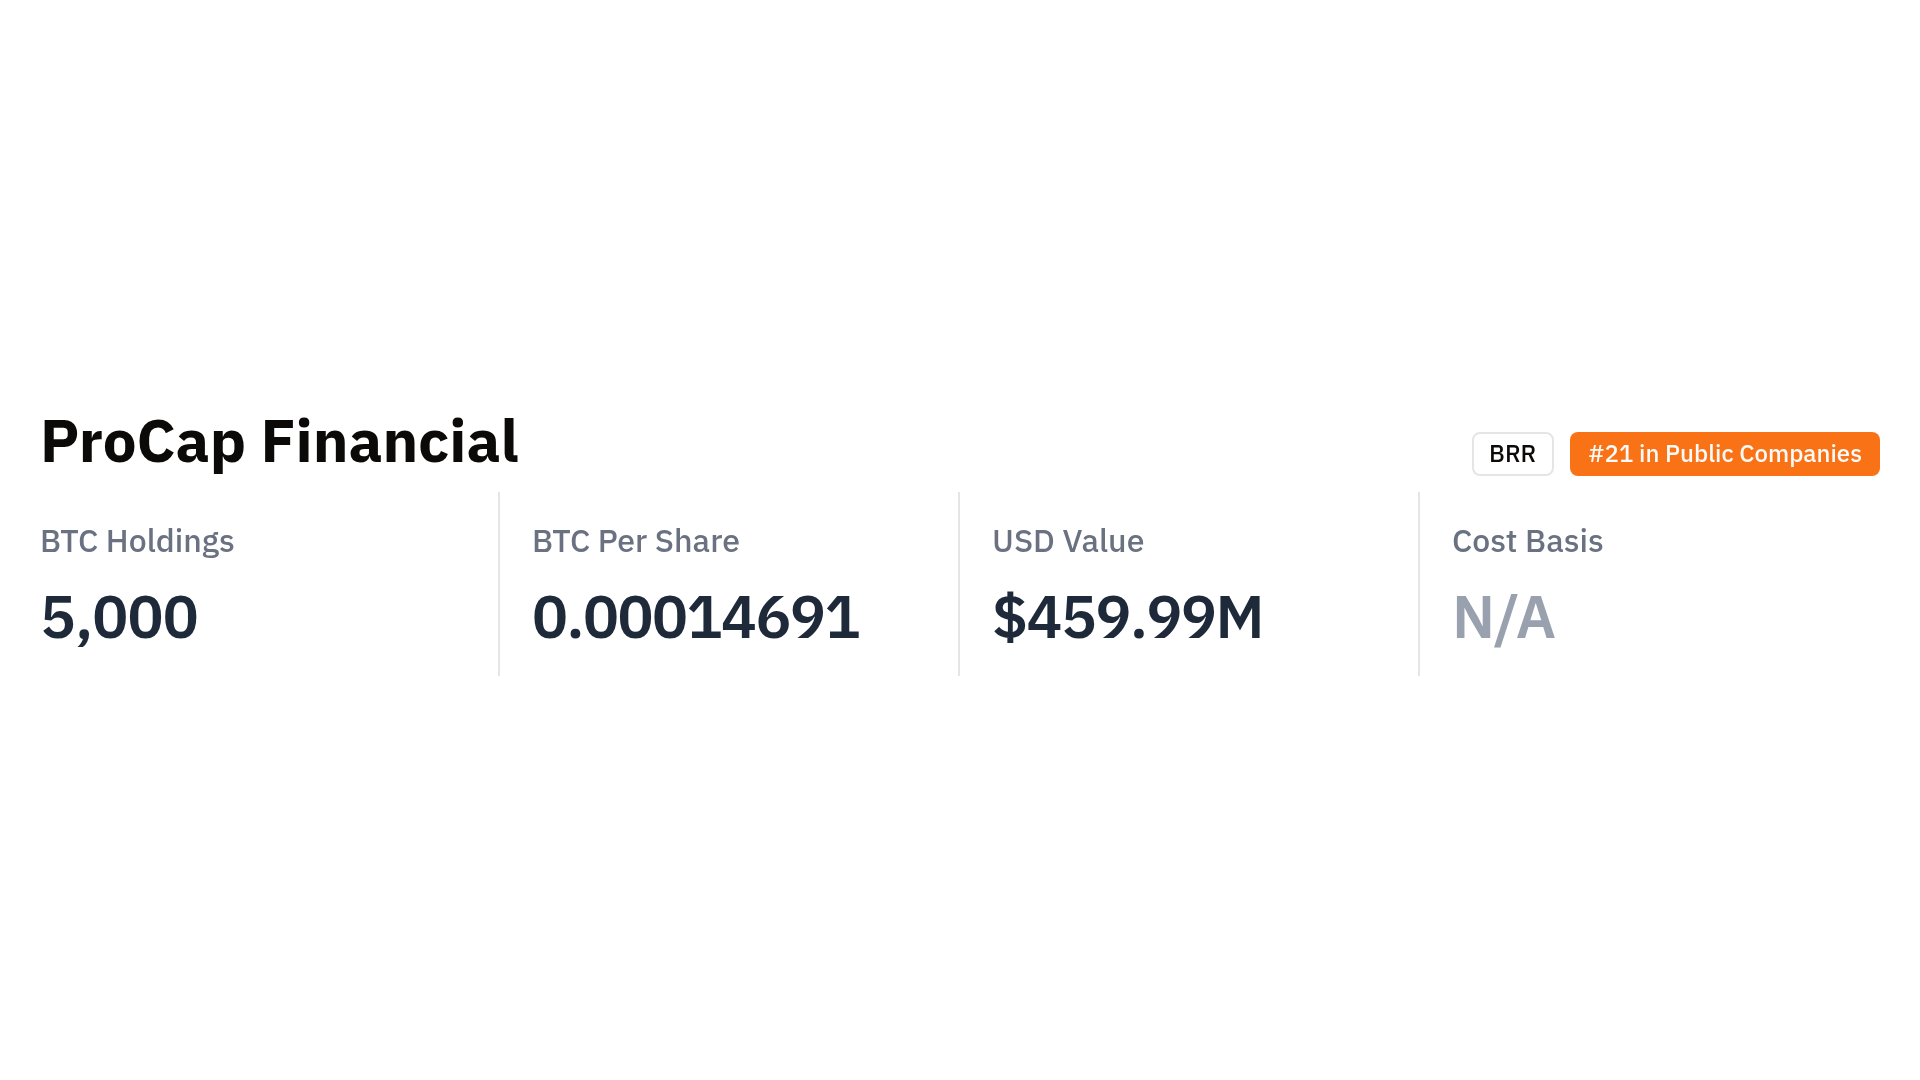This screenshot has height=1080, width=1920.
Task: Click the 0.00014691 per share value
Action: coord(695,617)
